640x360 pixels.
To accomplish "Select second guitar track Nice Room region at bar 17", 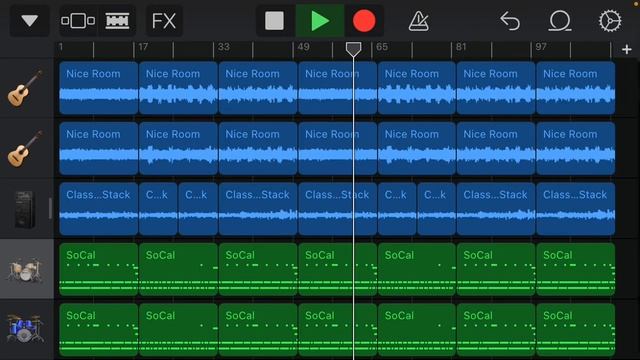I will point(178,148).
